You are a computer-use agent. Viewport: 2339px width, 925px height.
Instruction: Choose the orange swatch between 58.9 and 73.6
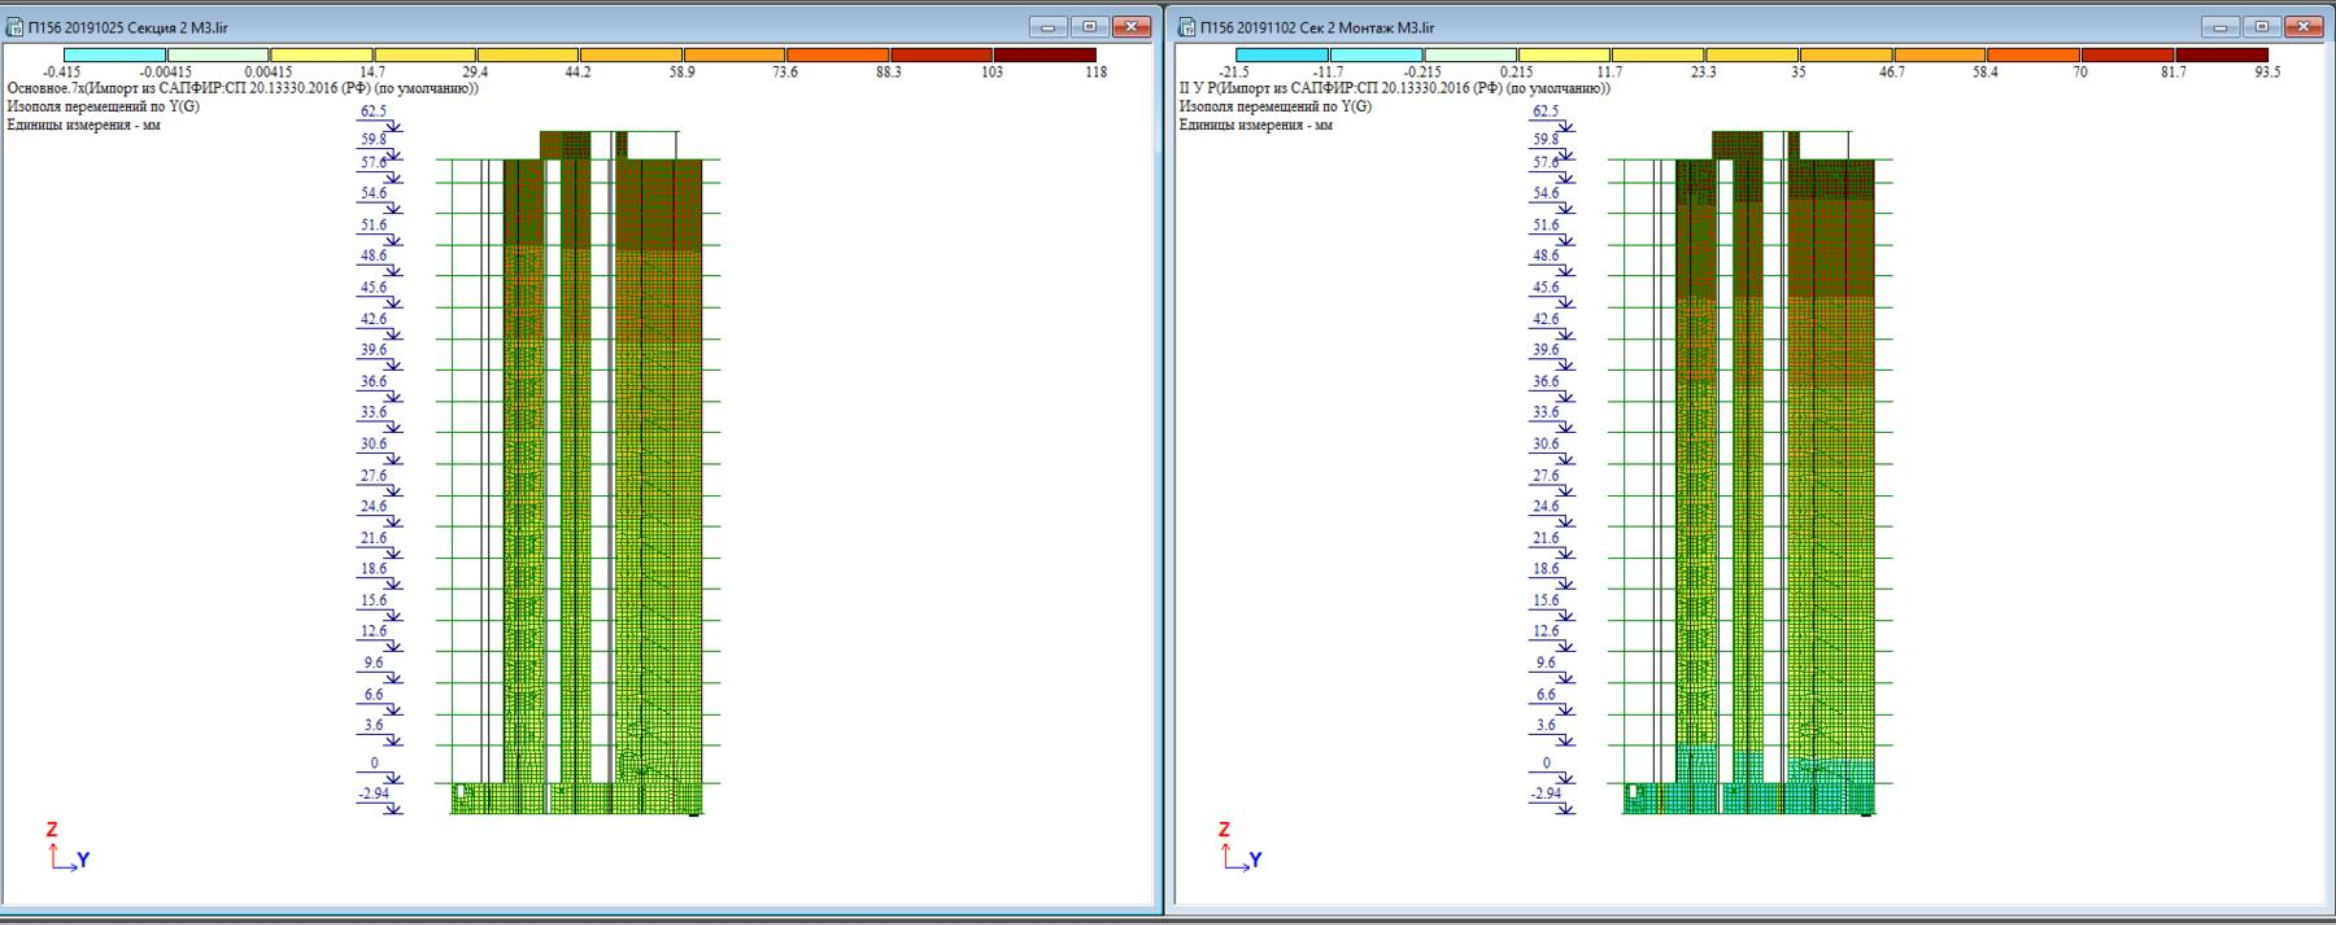(x=734, y=55)
